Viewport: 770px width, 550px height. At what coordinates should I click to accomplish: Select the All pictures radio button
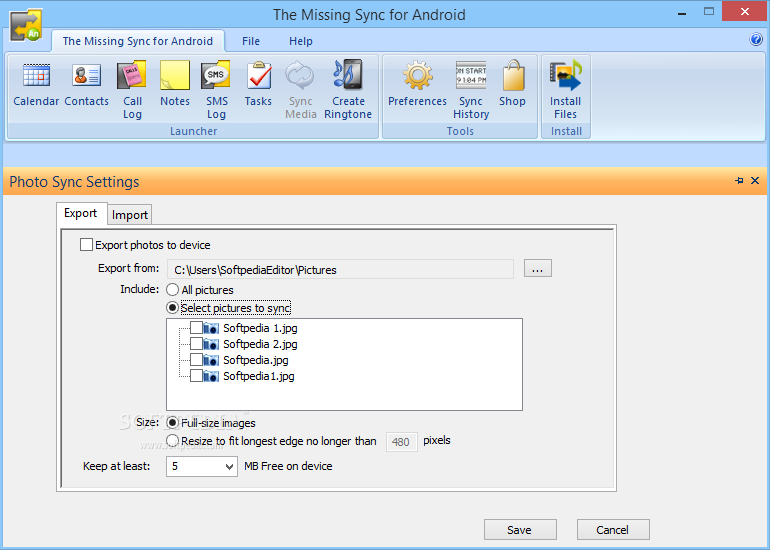pyautogui.click(x=172, y=290)
